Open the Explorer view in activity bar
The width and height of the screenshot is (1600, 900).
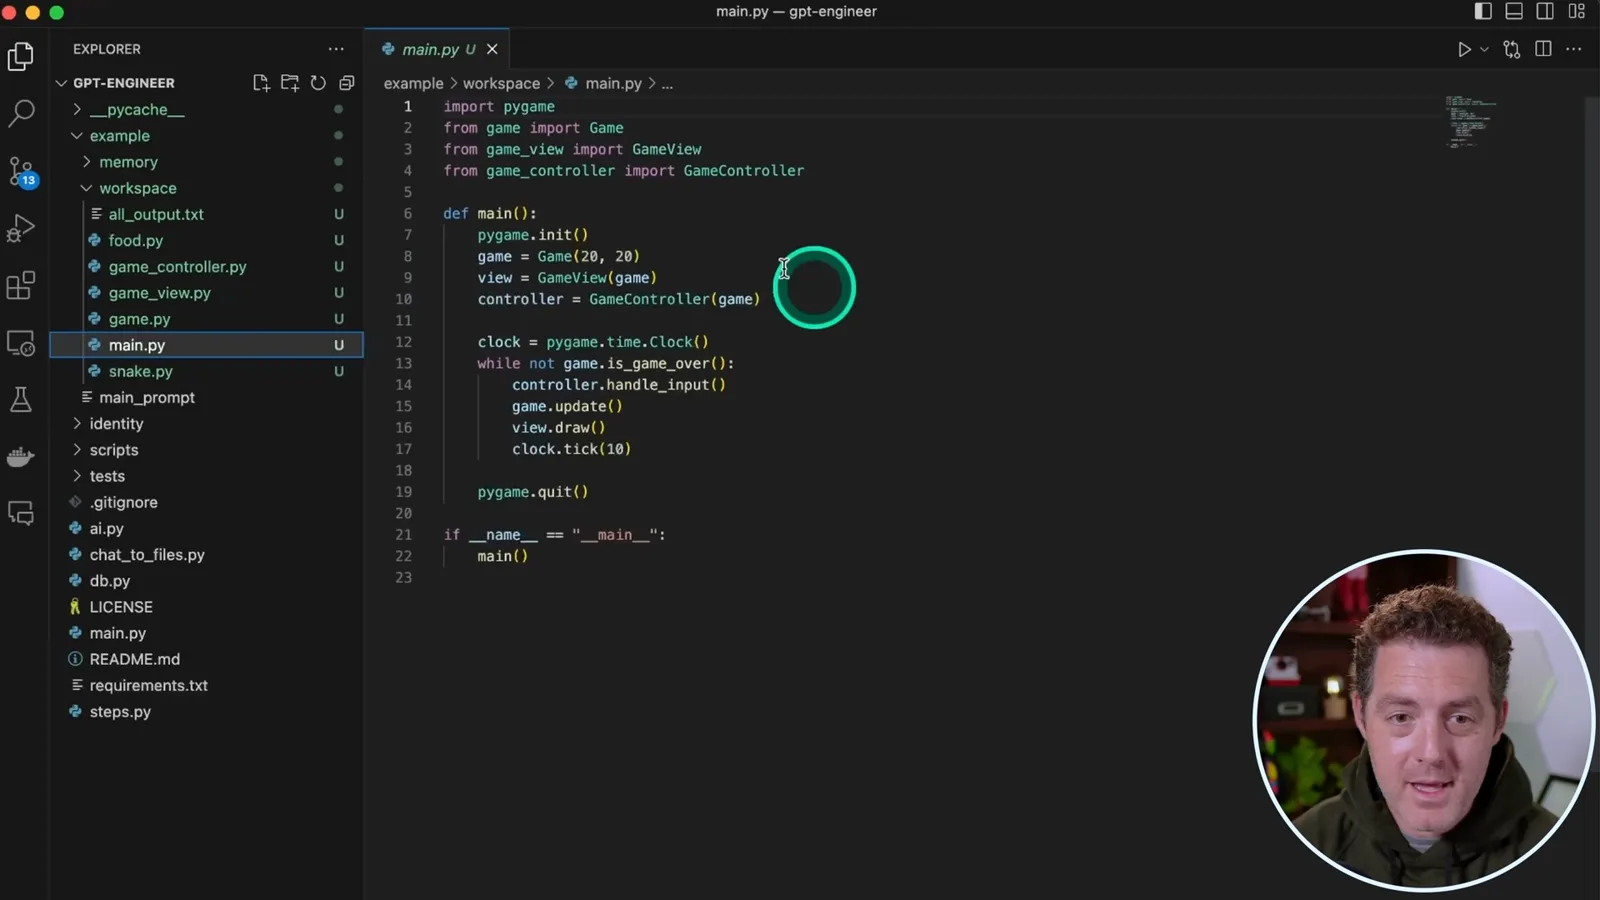pyautogui.click(x=21, y=56)
